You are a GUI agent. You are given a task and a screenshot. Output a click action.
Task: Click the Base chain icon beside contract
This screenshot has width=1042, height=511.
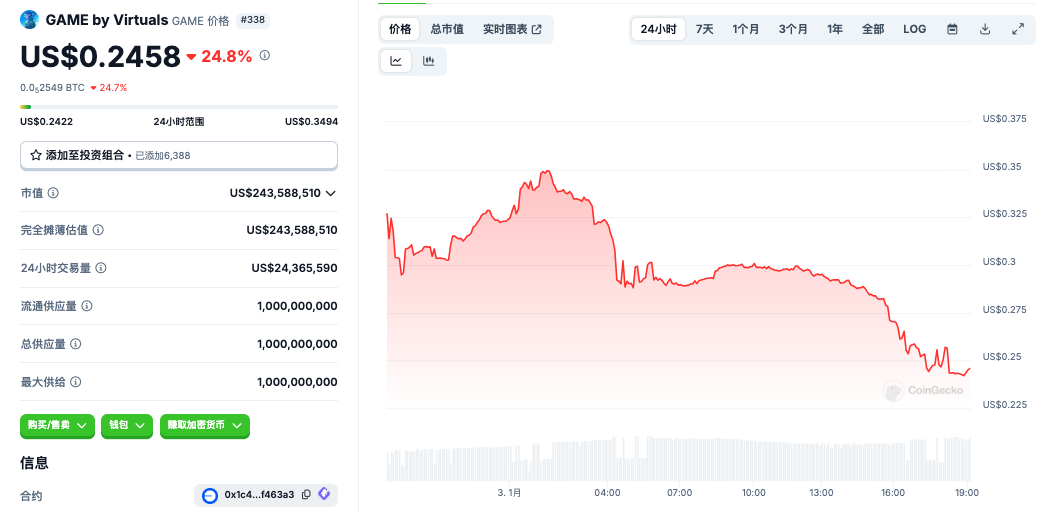coord(210,495)
